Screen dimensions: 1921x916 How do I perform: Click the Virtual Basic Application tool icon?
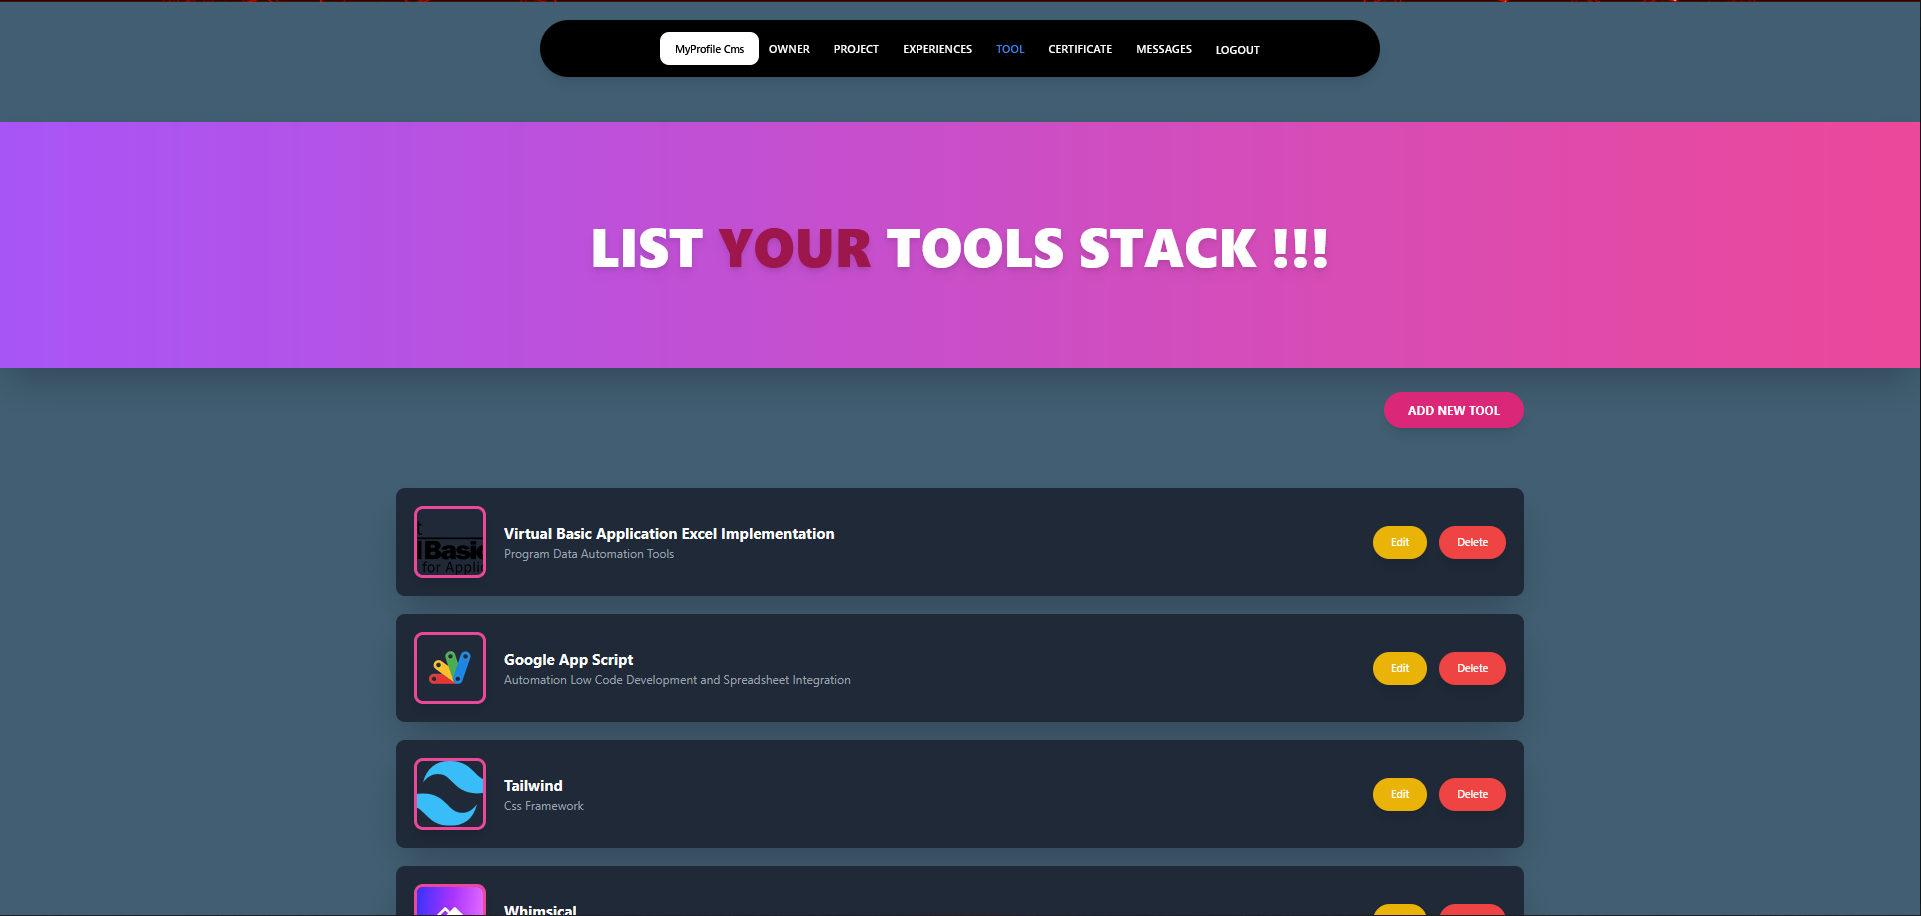[450, 542]
